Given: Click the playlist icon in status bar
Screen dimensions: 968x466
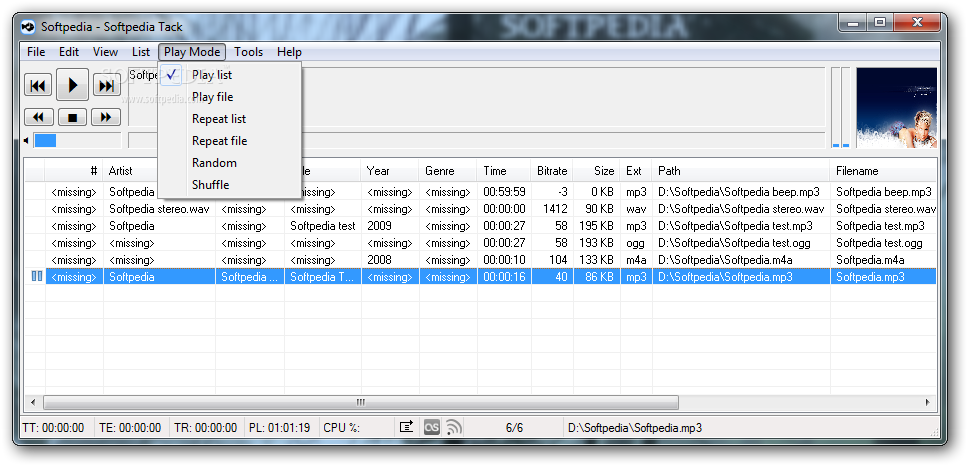Looking at the screenshot, I should pos(406,427).
